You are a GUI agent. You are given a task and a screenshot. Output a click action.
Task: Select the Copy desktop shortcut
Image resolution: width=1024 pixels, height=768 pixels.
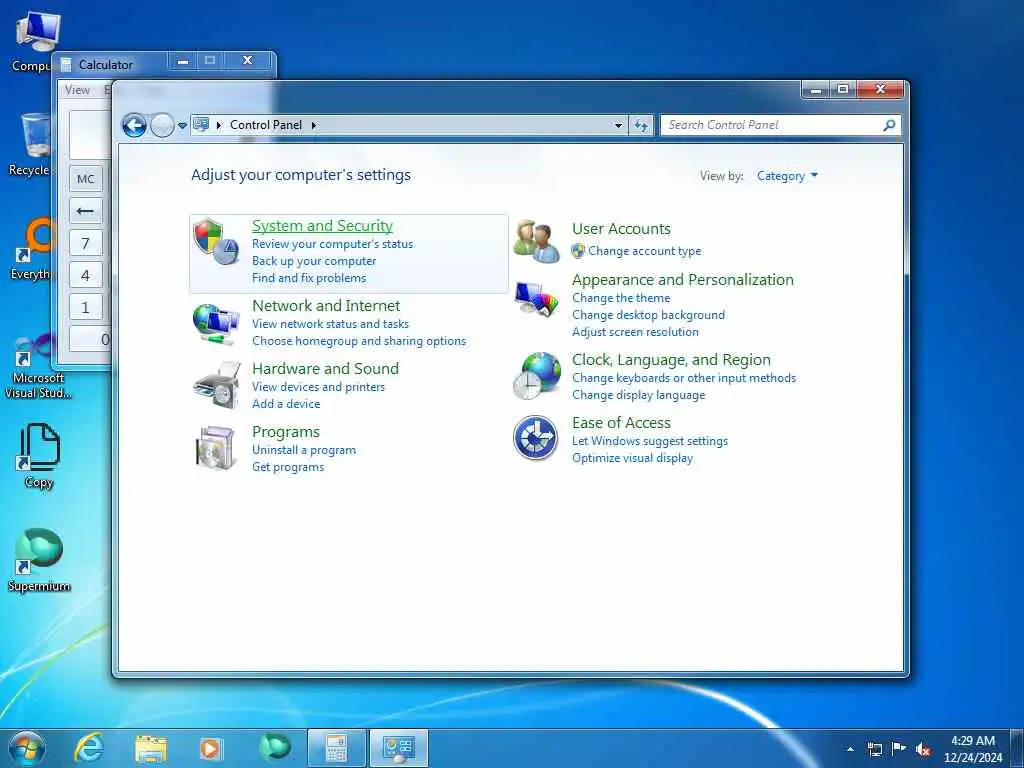coord(39,456)
